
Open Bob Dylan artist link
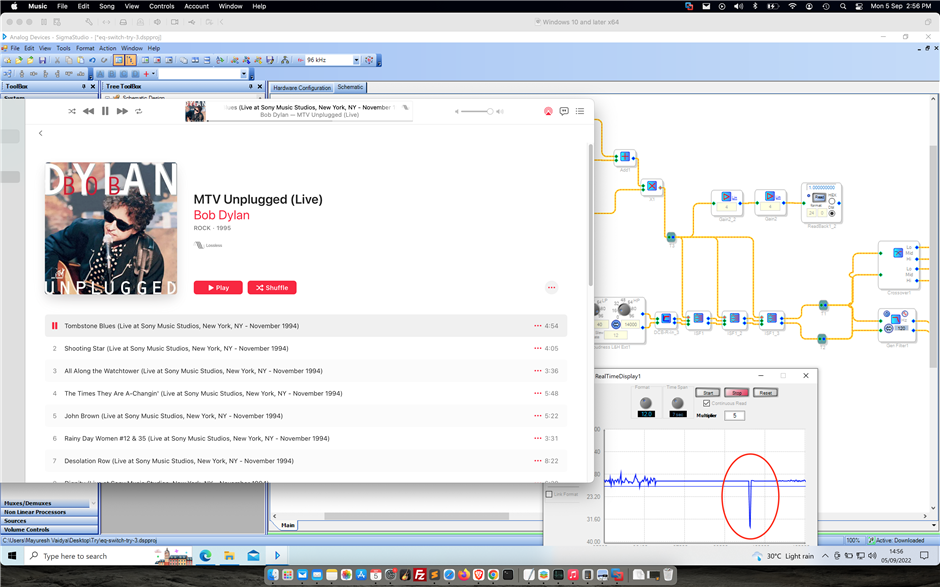tap(221, 215)
